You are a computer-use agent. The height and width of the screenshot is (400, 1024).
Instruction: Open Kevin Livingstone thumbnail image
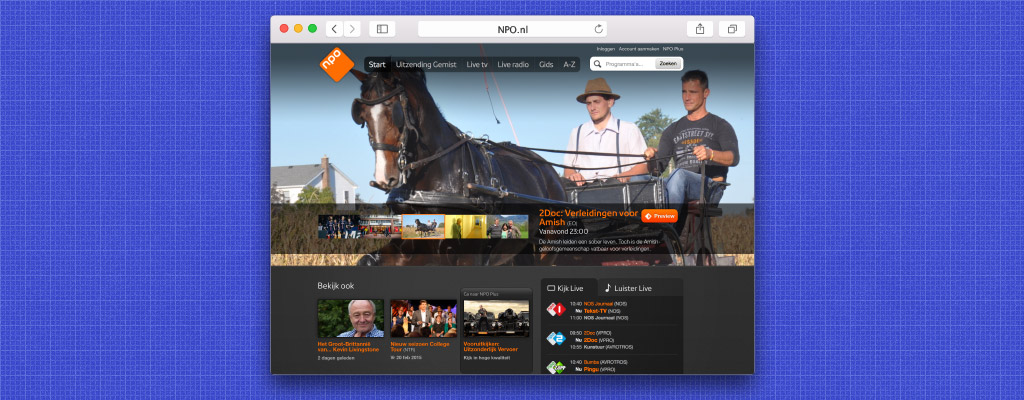351,318
